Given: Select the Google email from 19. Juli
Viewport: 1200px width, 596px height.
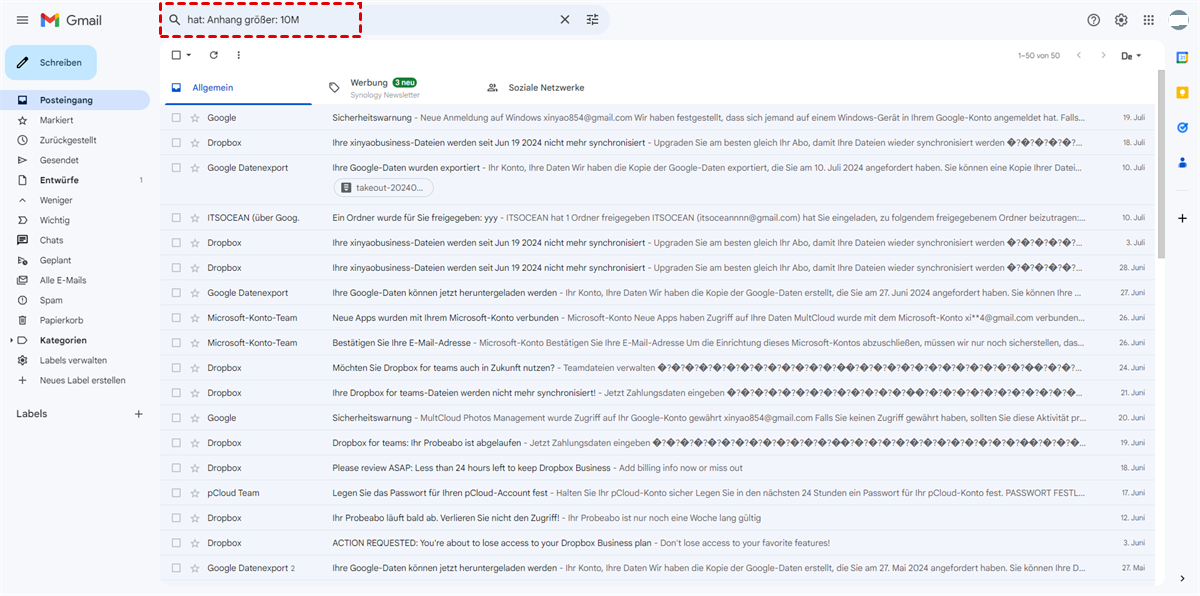Looking at the screenshot, I should [176, 118].
